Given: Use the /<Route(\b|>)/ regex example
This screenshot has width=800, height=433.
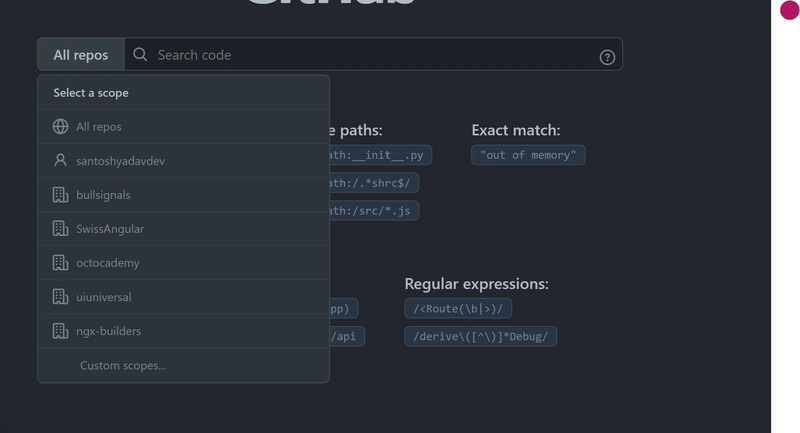Looking at the screenshot, I should [x=458, y=309].
